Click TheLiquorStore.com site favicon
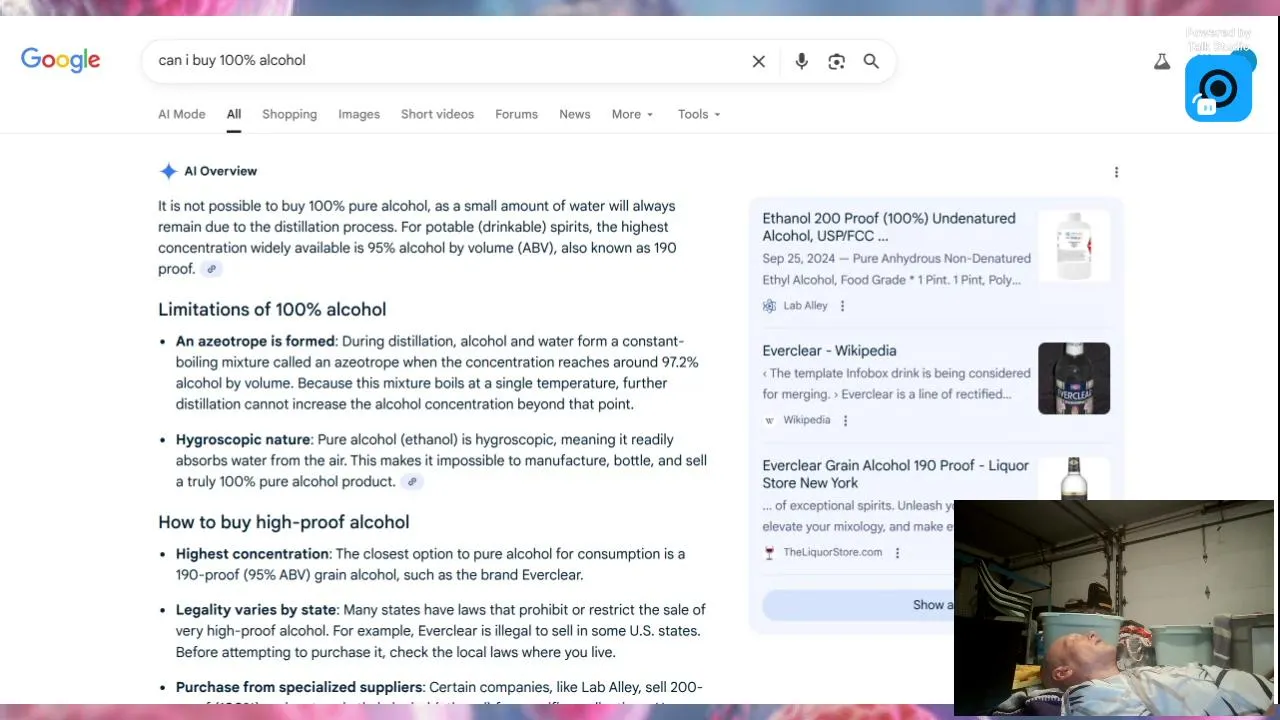 [769, 553]
